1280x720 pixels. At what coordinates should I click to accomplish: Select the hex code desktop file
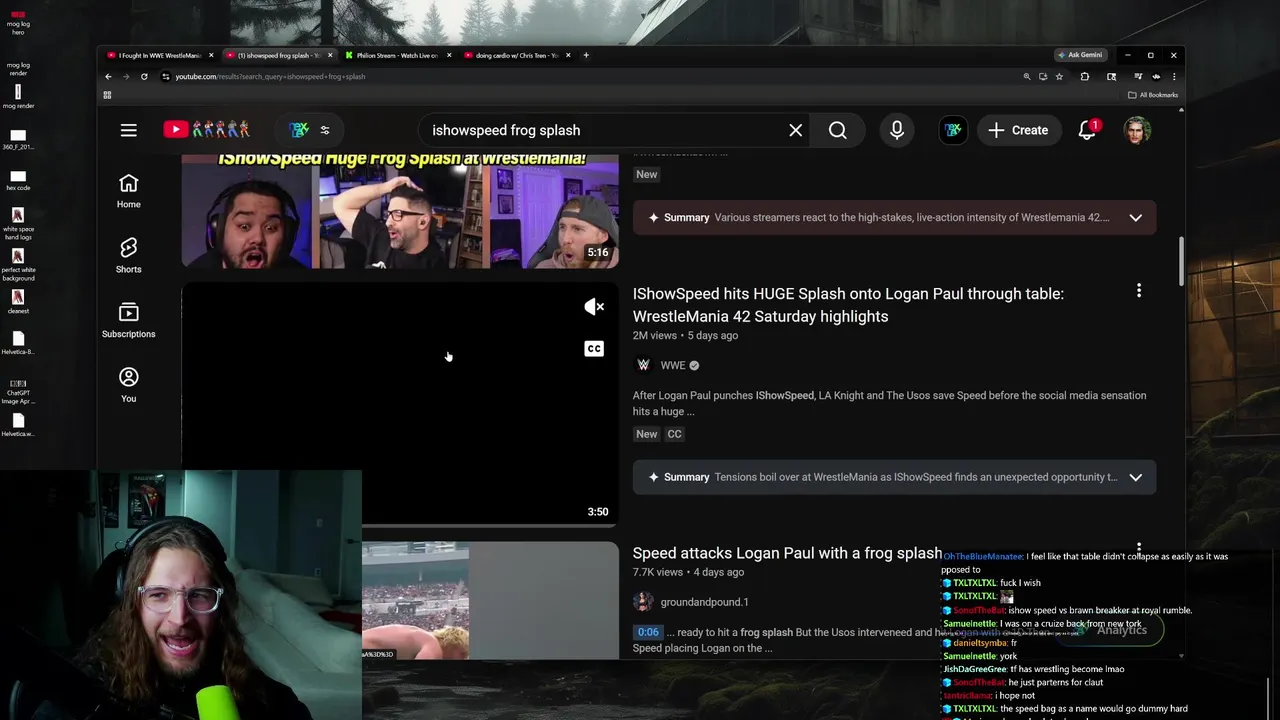(x=18, y=180)
